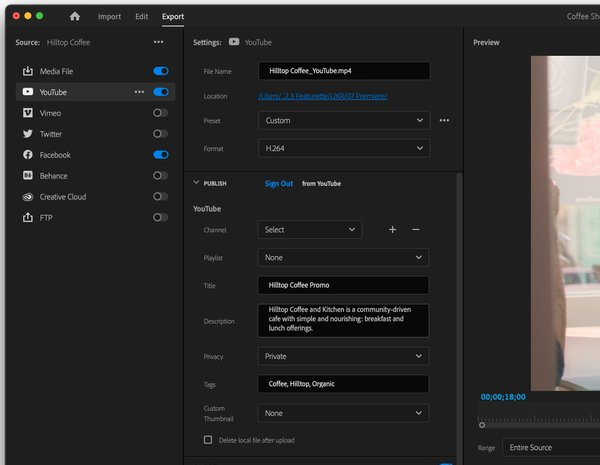600x465 pixels.
Task: Click the Sign Out link
Action: coord(279,184)
